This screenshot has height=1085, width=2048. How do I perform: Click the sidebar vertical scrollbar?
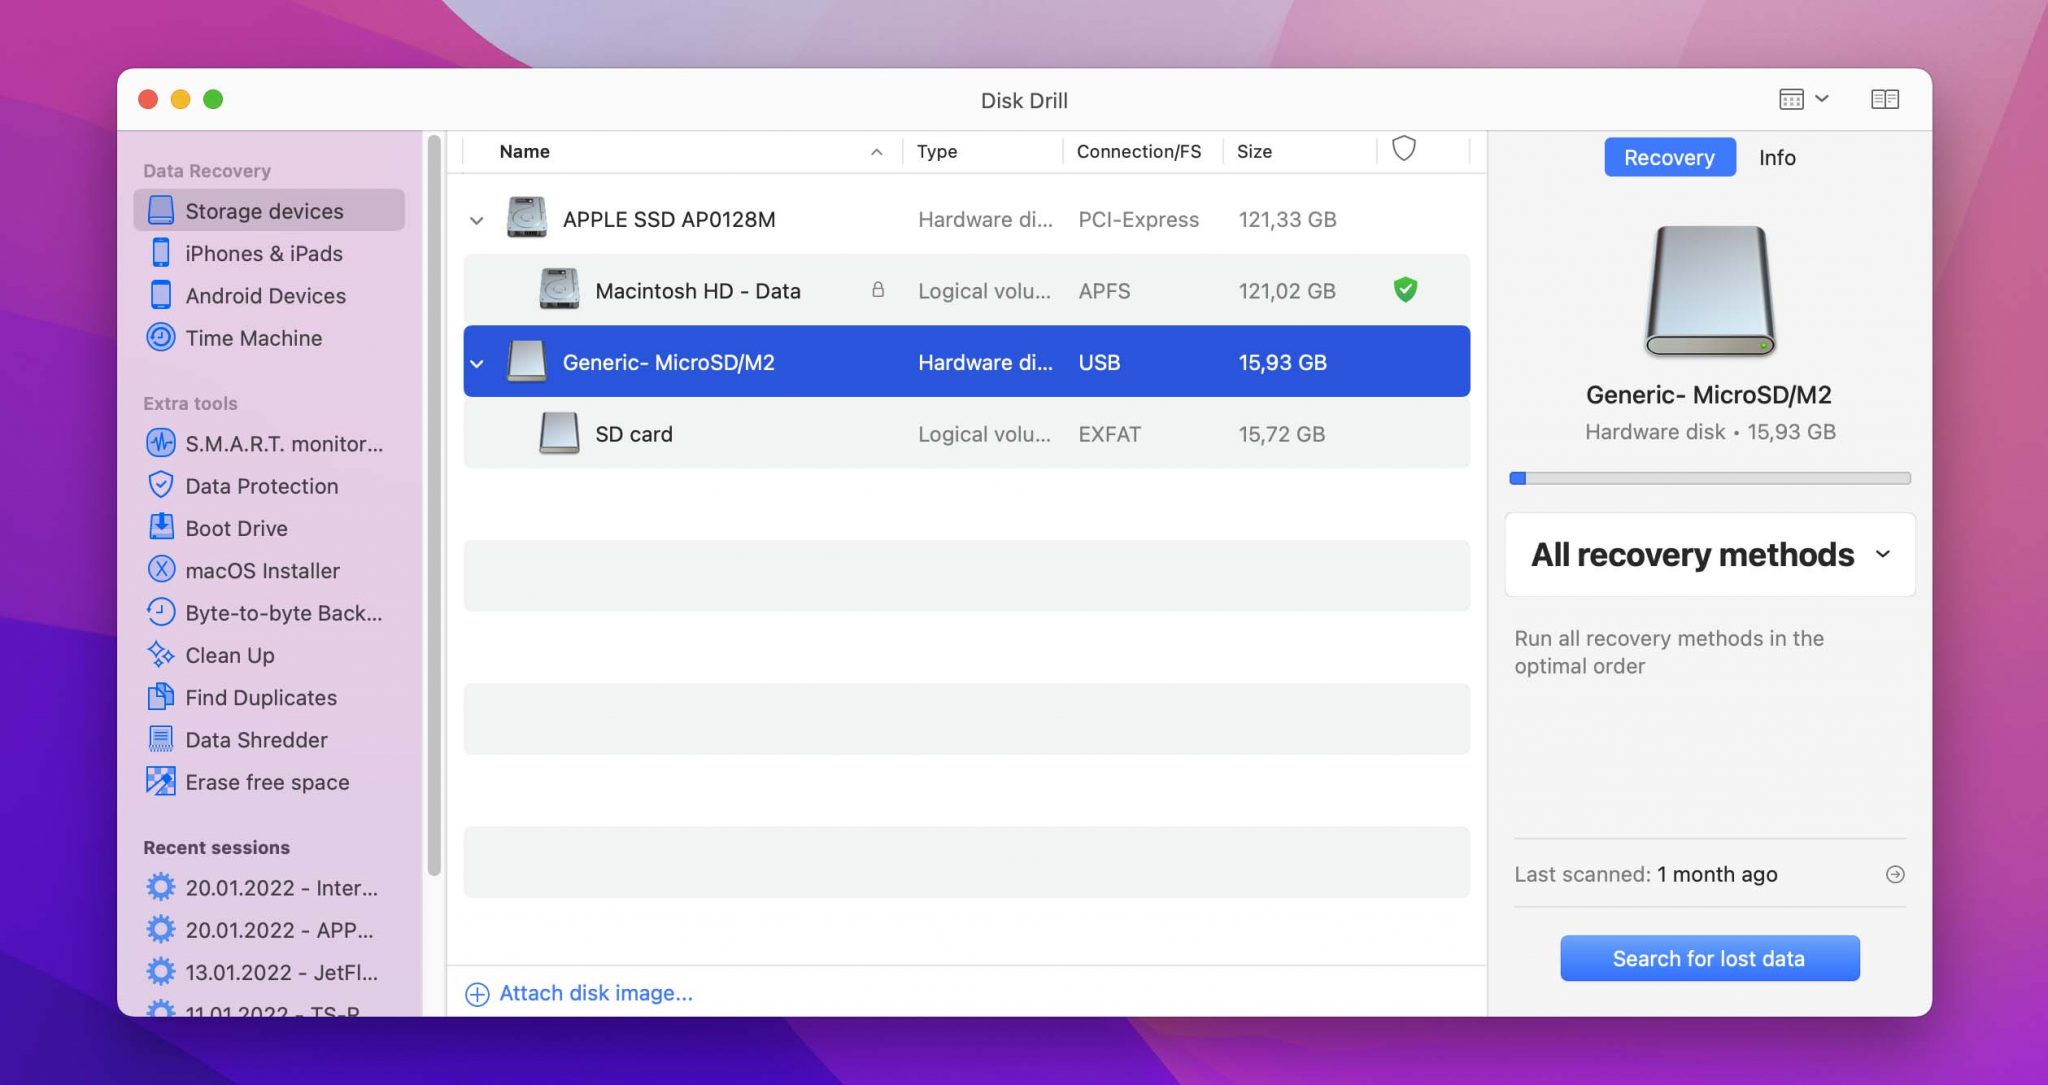434,505
